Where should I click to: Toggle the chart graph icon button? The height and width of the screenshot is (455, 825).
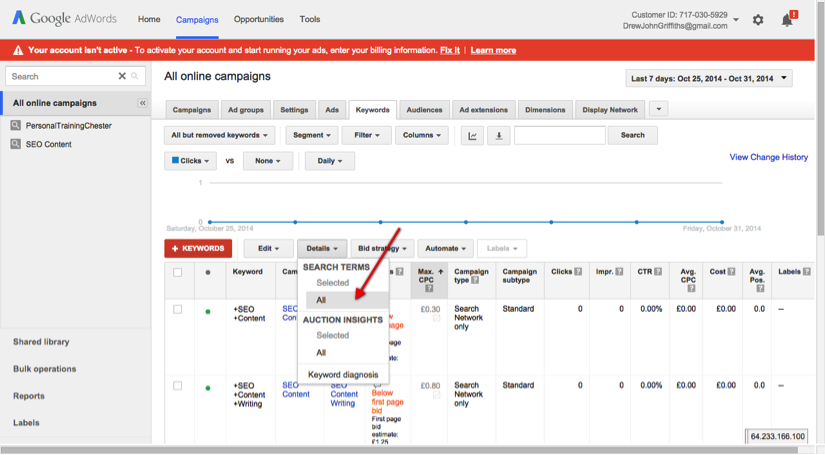[x=472, y=136]
